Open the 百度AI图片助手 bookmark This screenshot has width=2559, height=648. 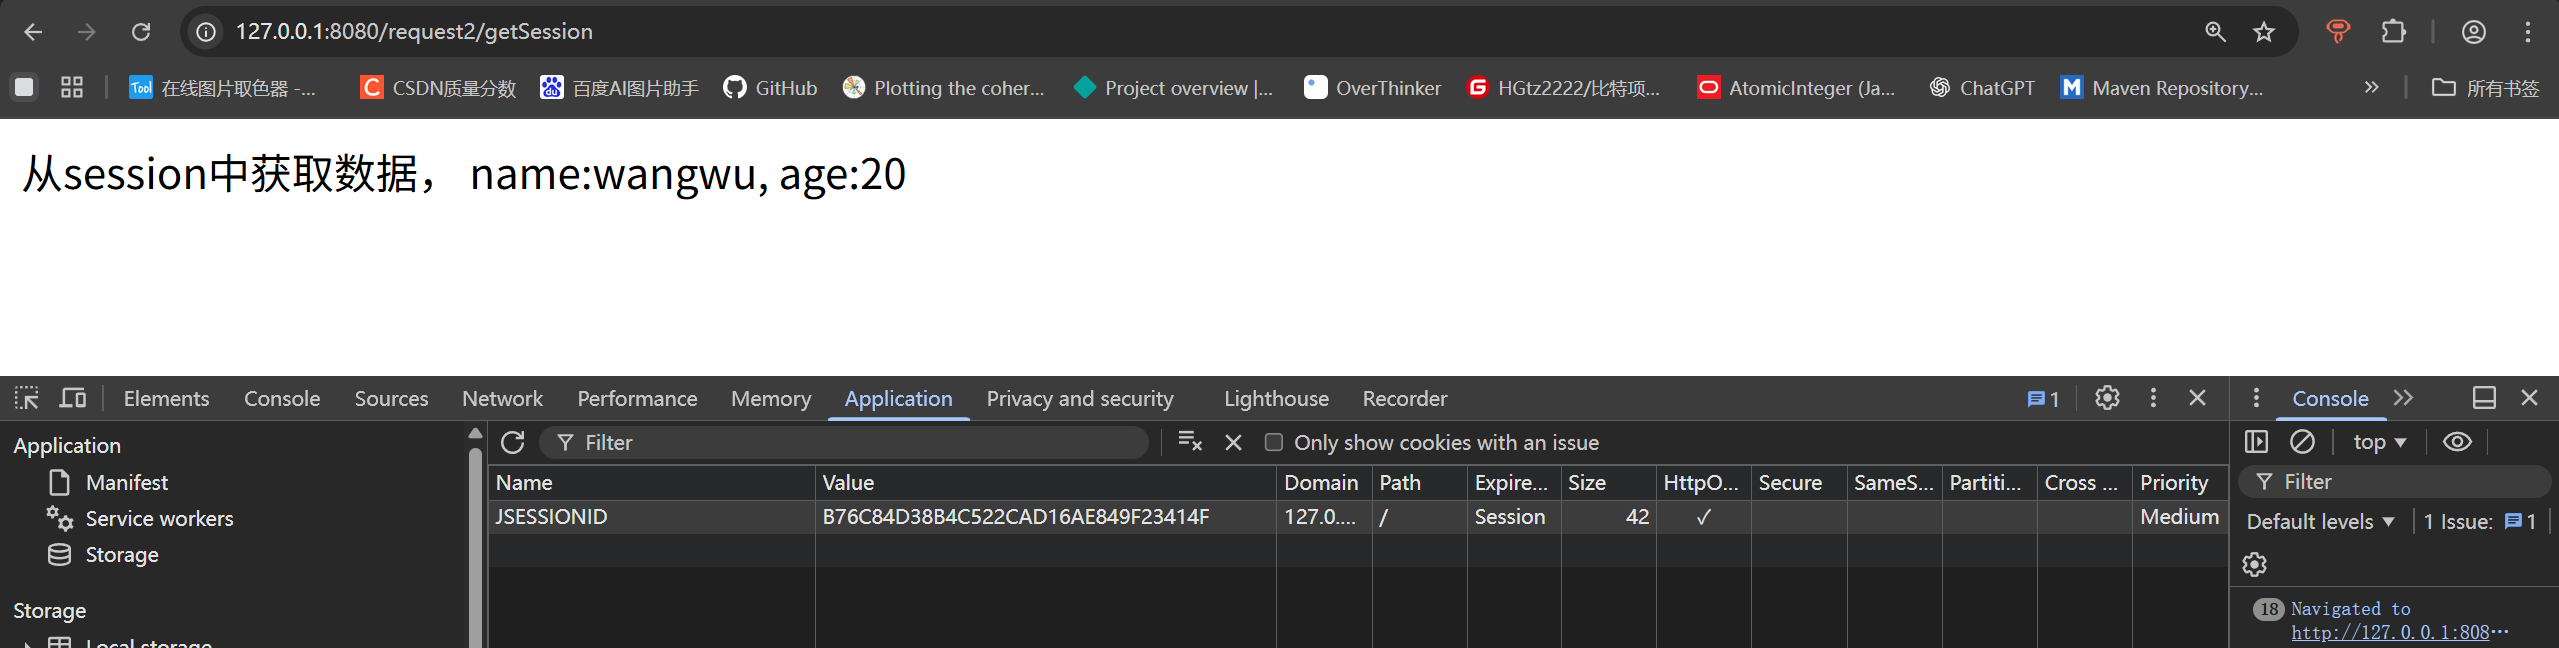point(619,88)
